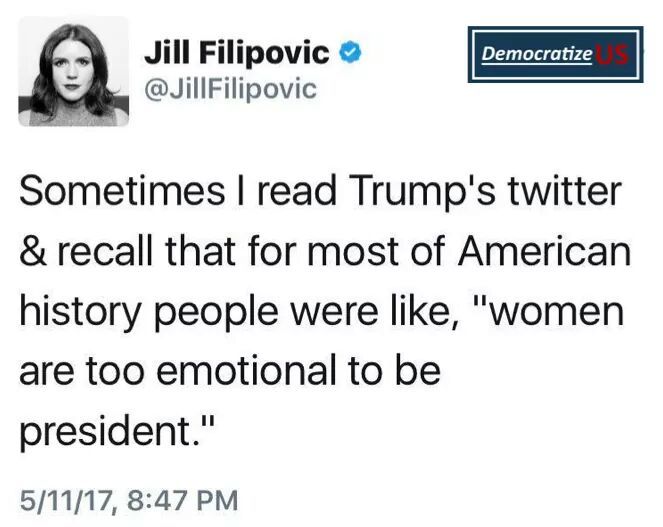The height and width of the screenshot is (527, 663).
Task: Open the @JillFilipovic handle link
Action: coord(230,89)
